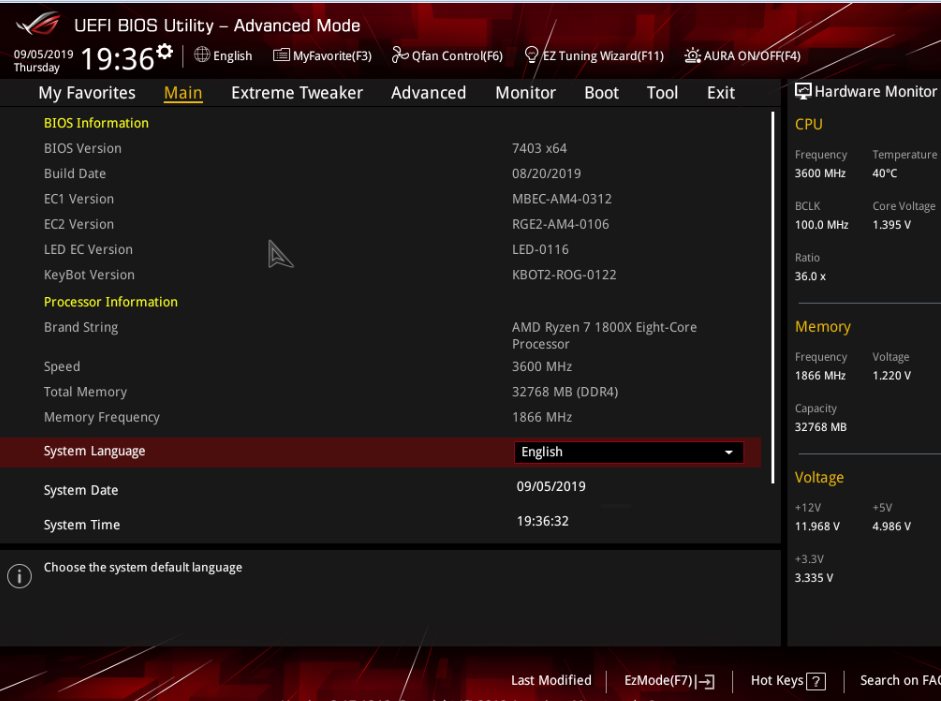Viewport: 941px width, 701px height.
Task: Click the System Language dropdown arrow
Action: (x=729, y=452)
